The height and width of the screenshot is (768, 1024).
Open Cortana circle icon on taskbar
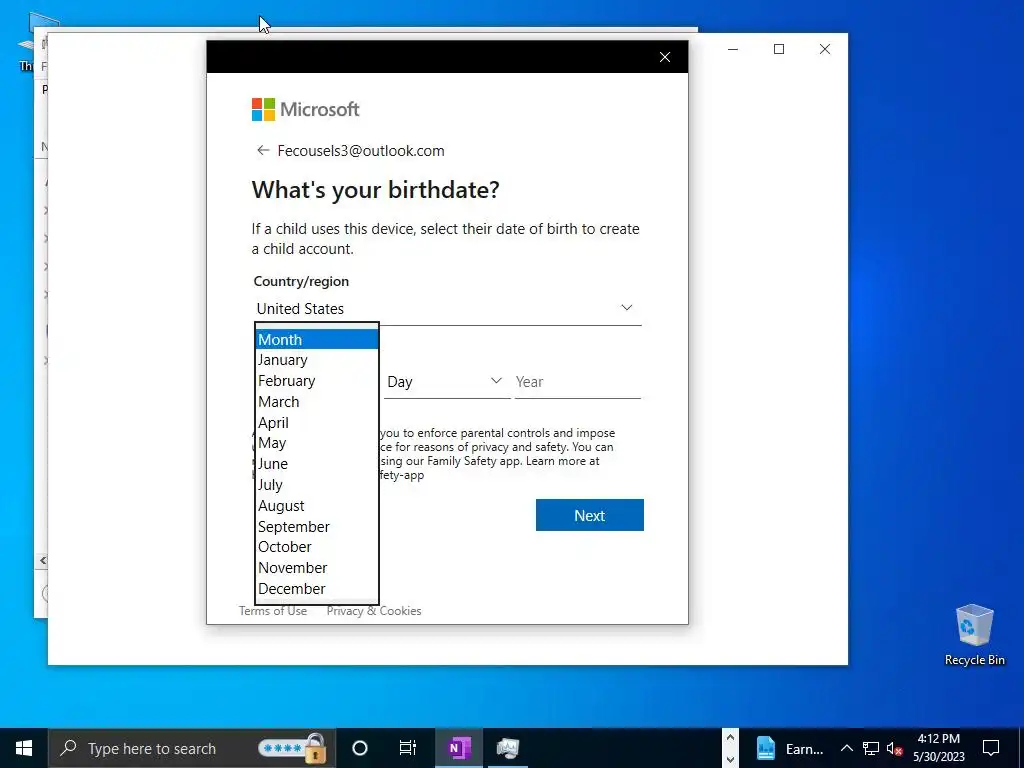(x=360, y=748)
